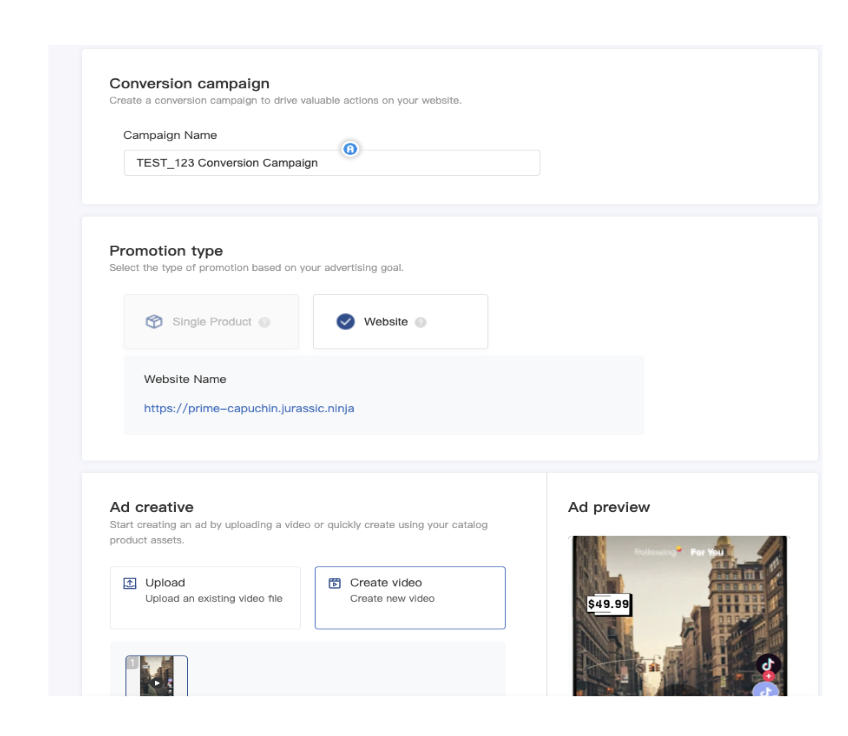Open the help icon beside Website
This screenshot has width=848, height=736.
pyautogui.click(x=421, y=322)
